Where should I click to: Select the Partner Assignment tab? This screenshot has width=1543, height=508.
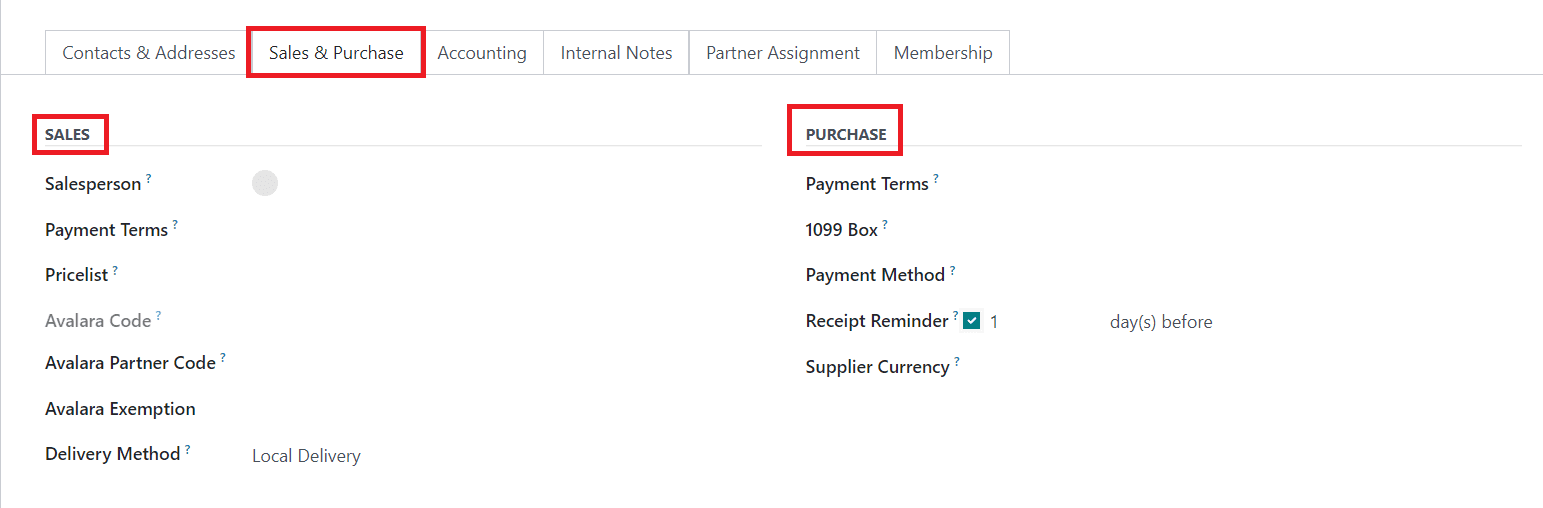[782, 53]
